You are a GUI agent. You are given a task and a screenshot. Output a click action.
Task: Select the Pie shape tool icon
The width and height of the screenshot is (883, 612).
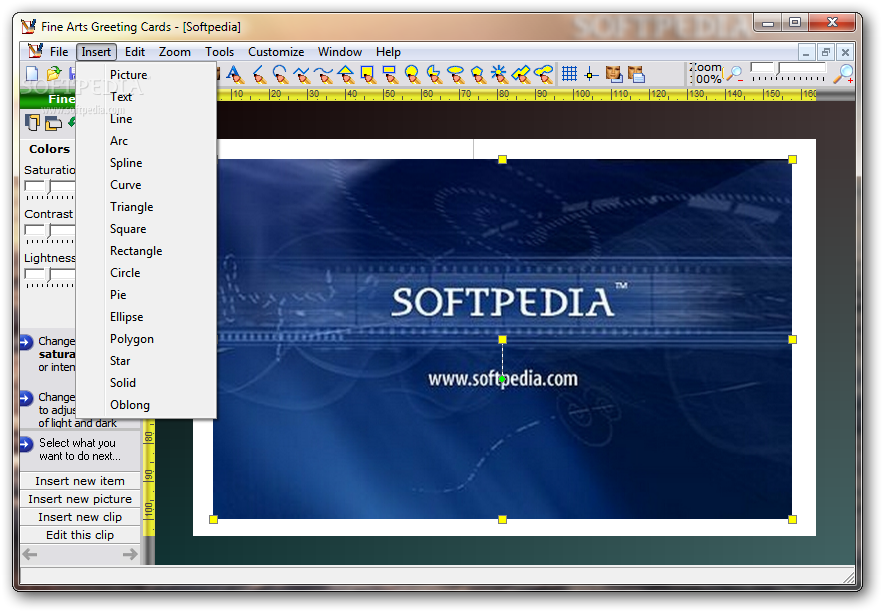tap(434, 74)
